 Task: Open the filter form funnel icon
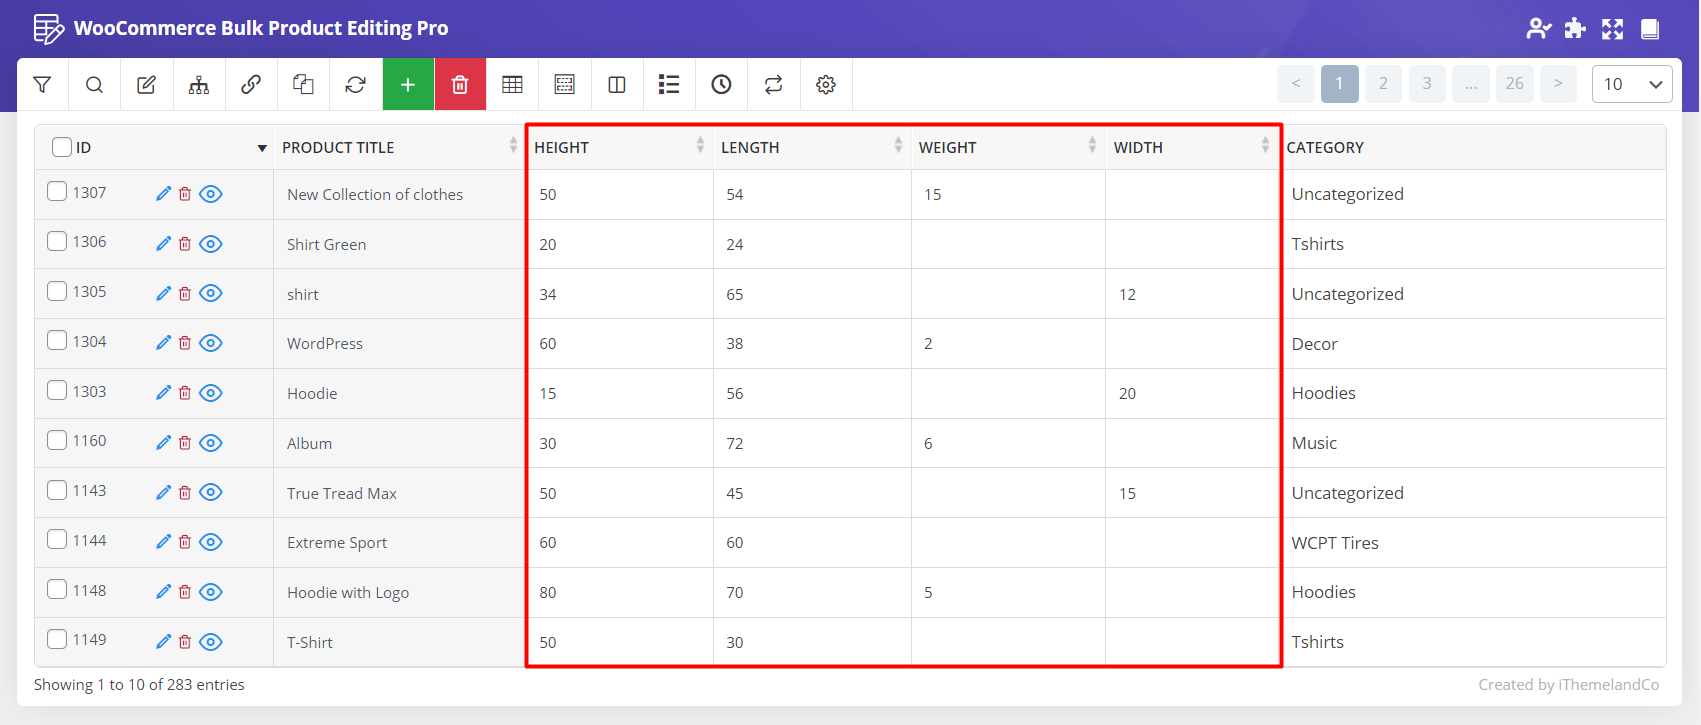(42, 85)
